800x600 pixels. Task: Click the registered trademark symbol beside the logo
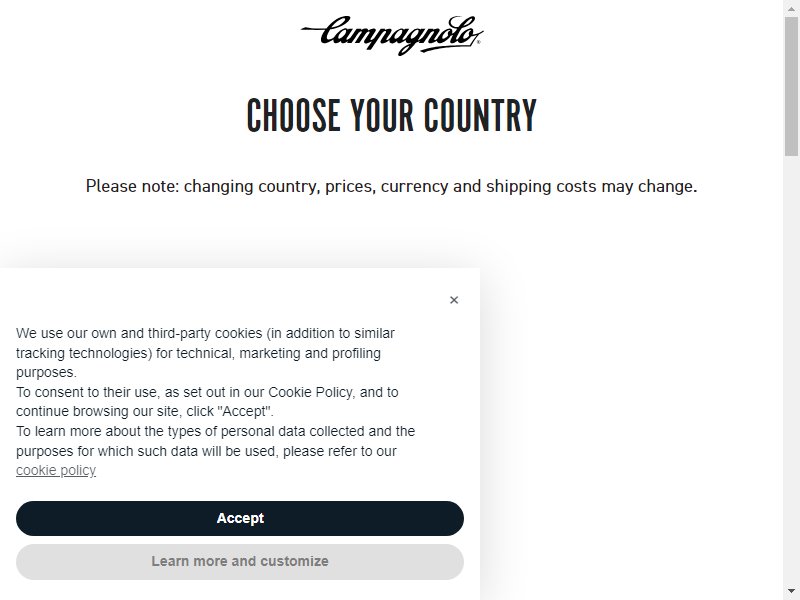pyautogui.click(x=478, y=43)
